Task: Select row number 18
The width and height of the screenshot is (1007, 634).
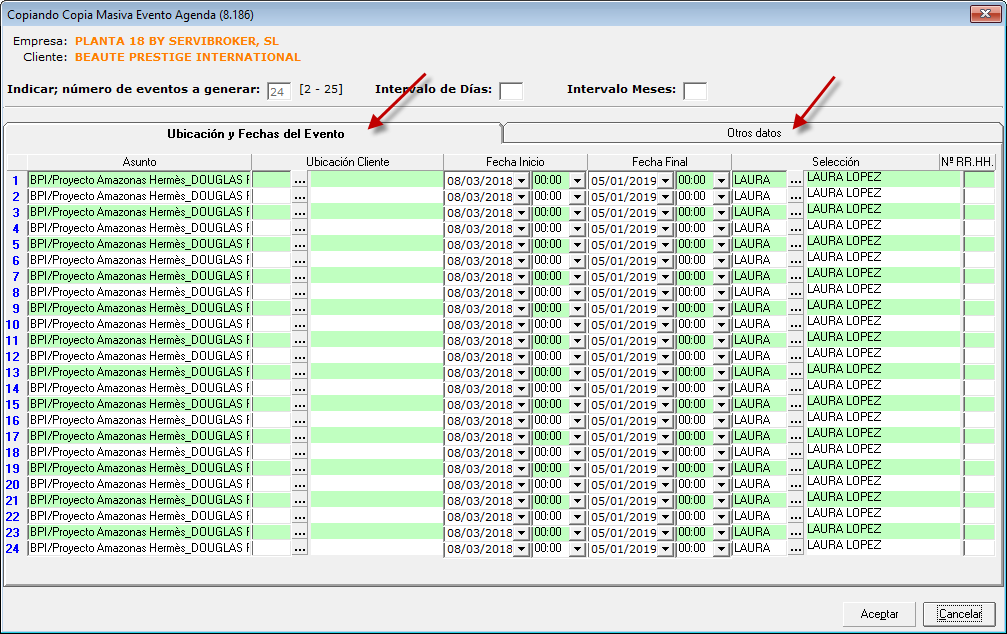Action: click(x=13, y=453)
